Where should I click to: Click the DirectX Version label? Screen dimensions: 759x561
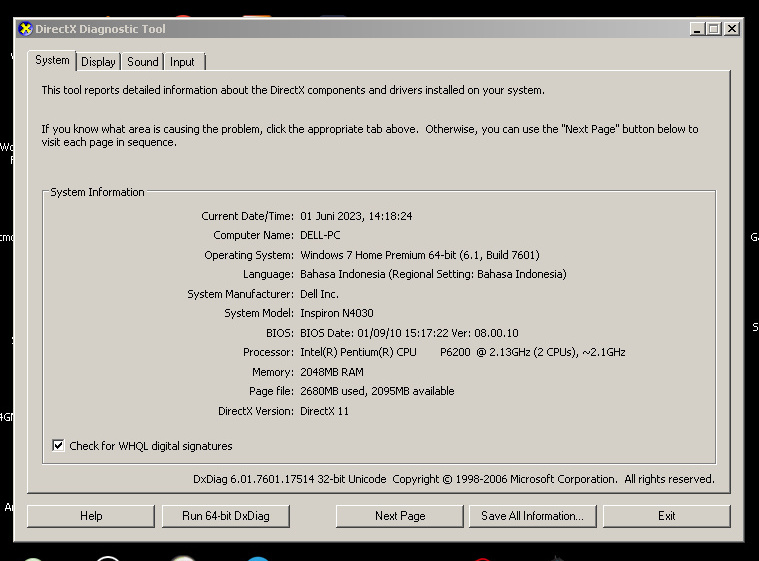click(x=256, y=411)
